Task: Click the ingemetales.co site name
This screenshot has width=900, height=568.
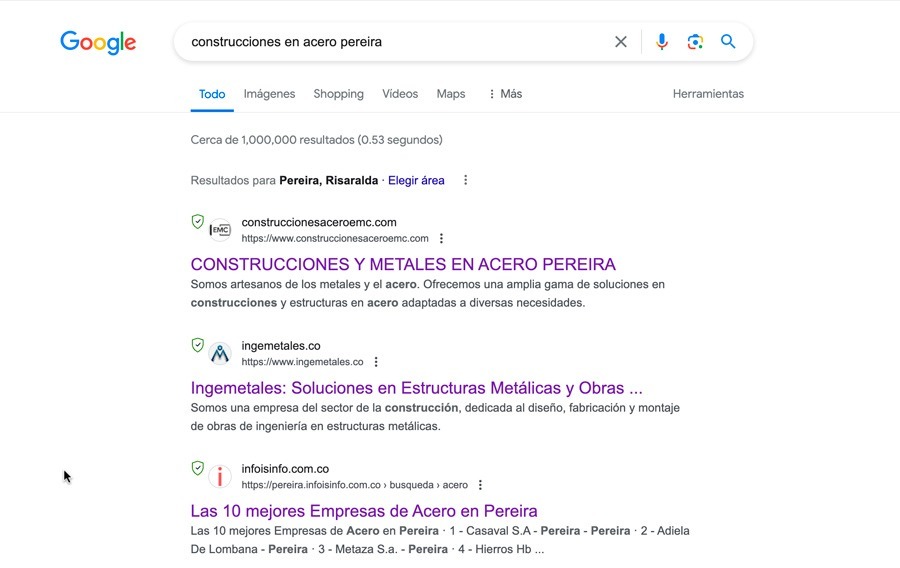Action: (x=281, y=346)
